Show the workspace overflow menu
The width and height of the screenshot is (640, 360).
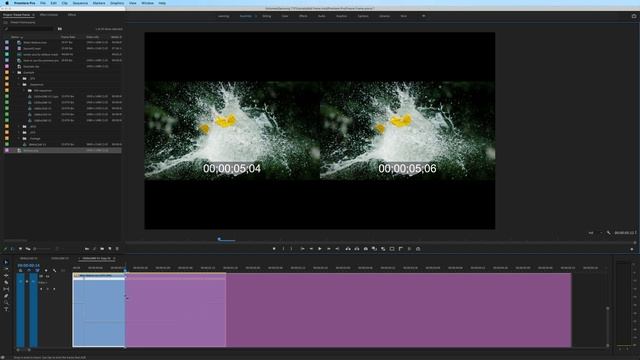[423, 16]
